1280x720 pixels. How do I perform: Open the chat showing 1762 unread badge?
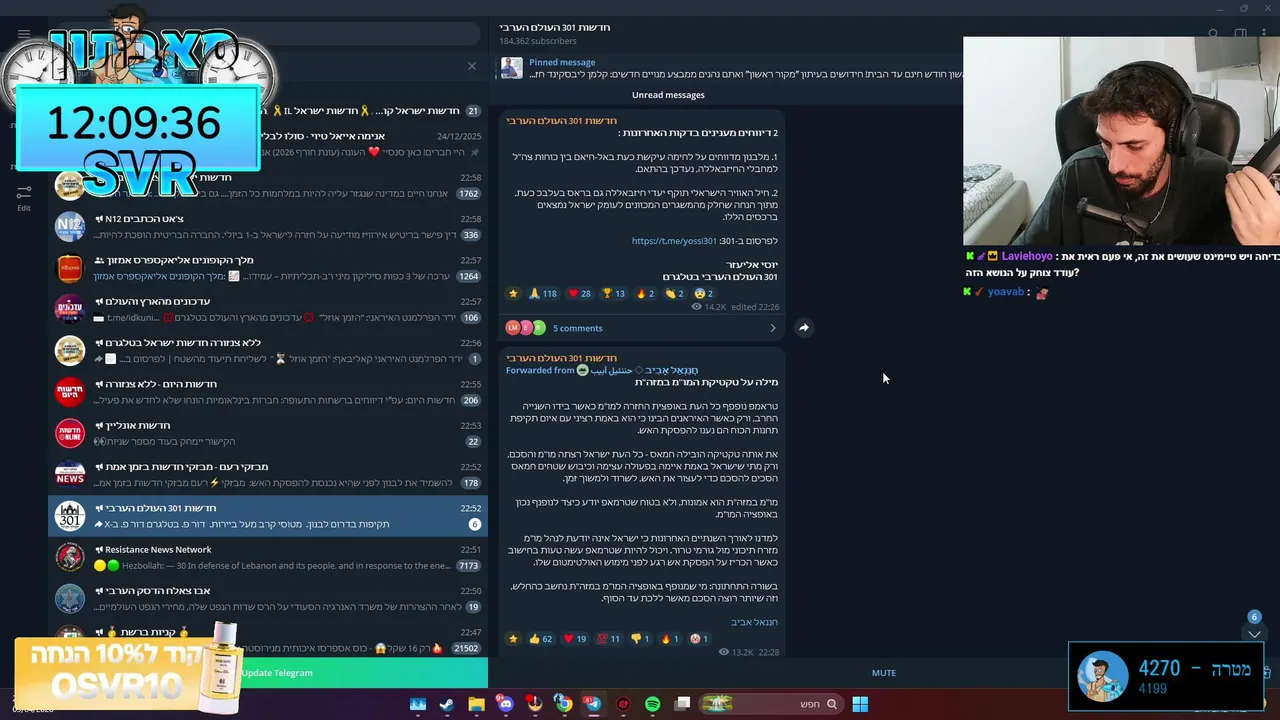pyautogui.click(x=268, y=185)
